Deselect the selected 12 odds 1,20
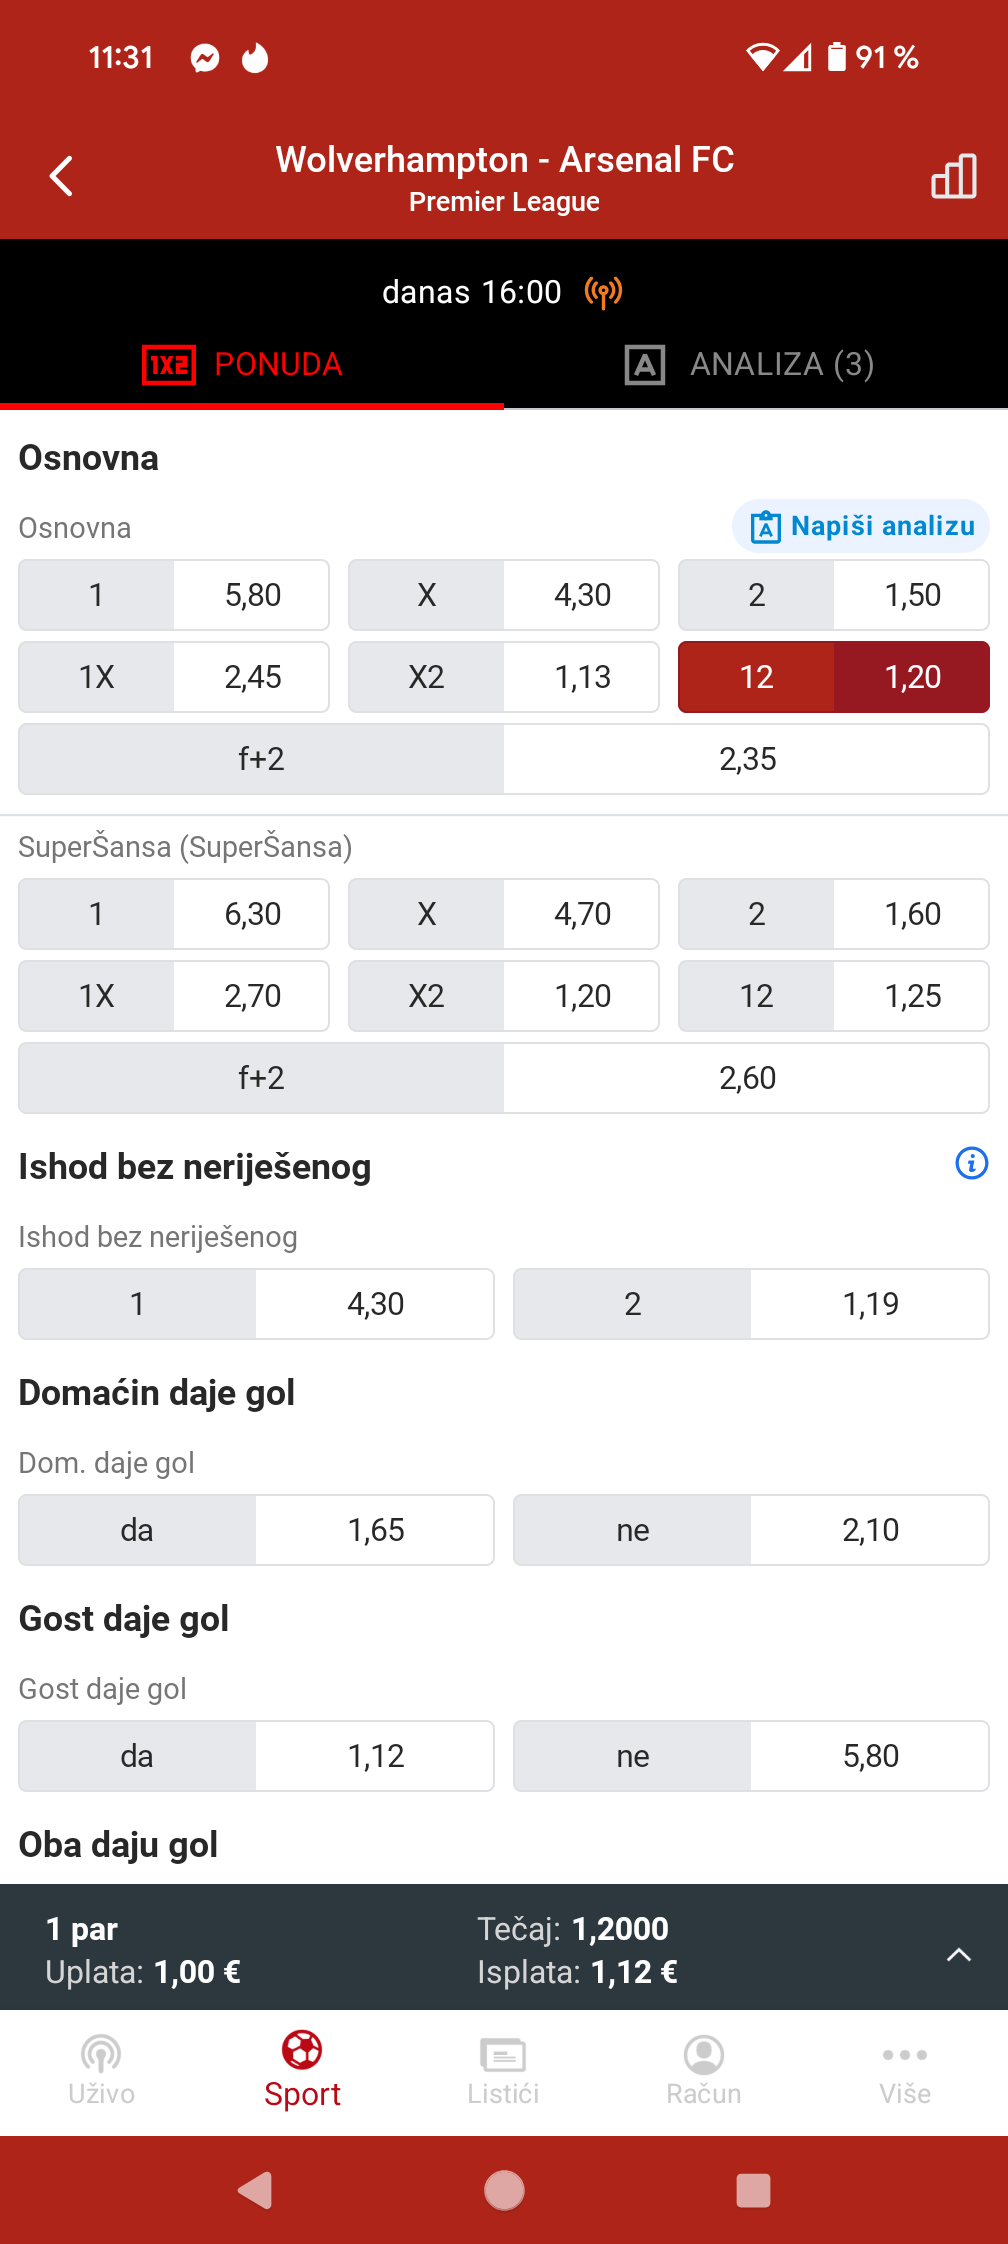 [x=833, y=677]
